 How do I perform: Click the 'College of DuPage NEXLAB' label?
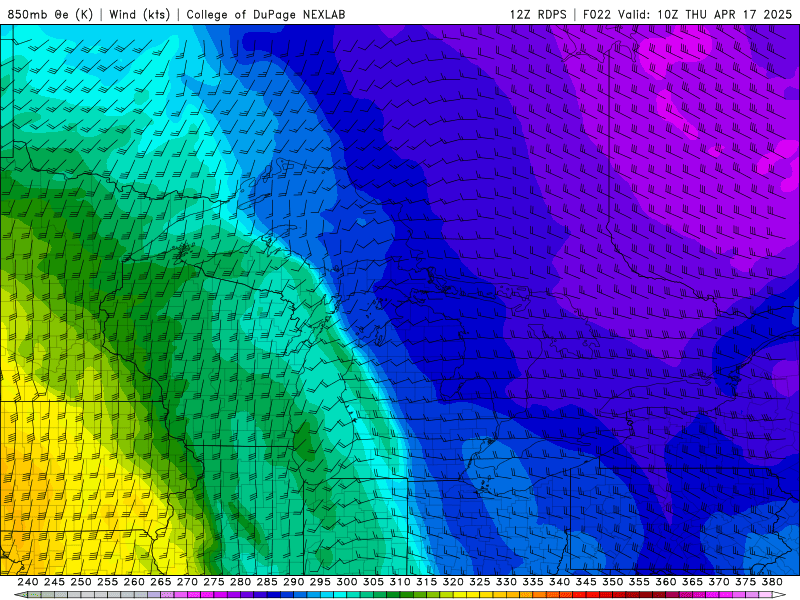tap(266, 14)
